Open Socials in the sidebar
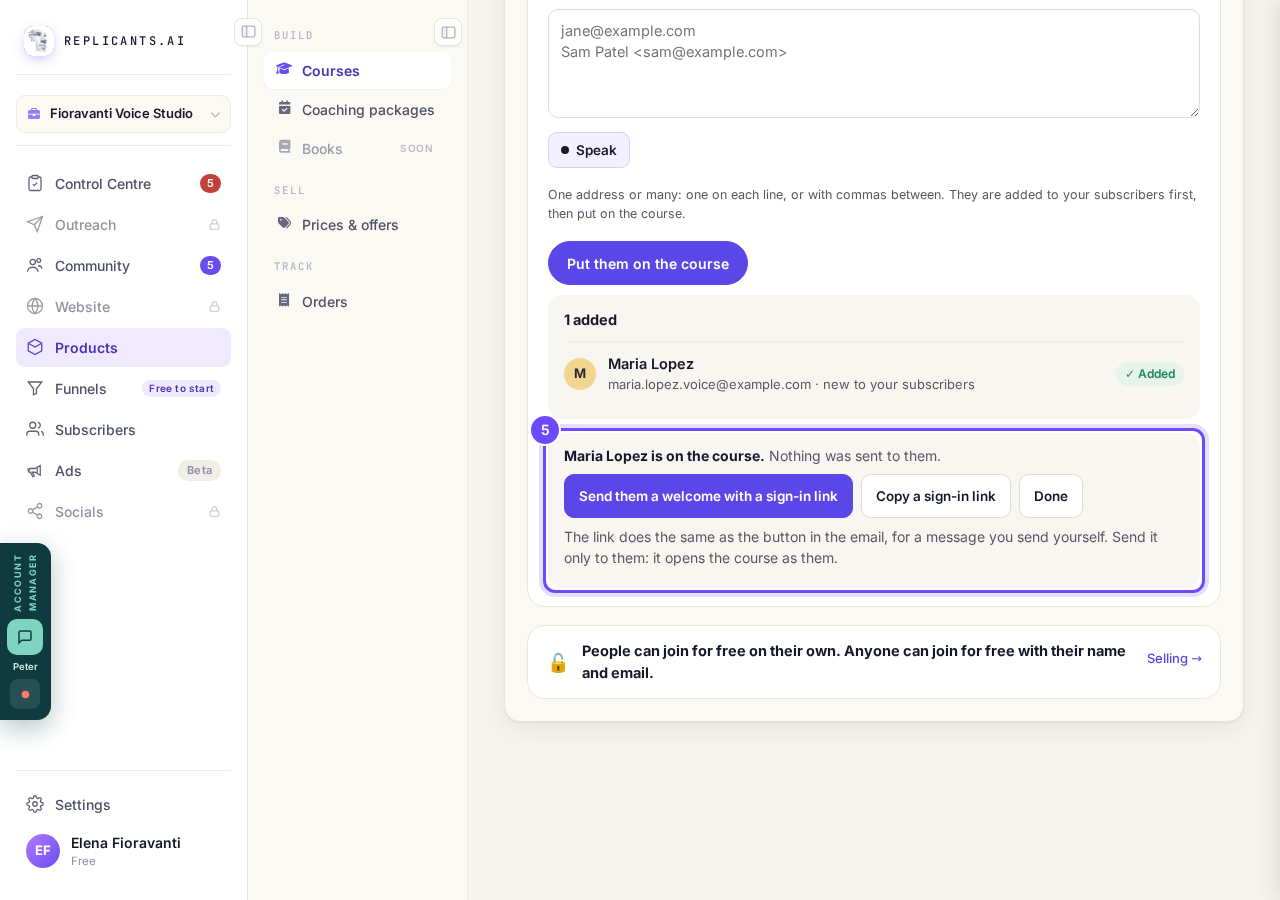The height and width of the screenshot is (900, 1280). coord(123,511)
